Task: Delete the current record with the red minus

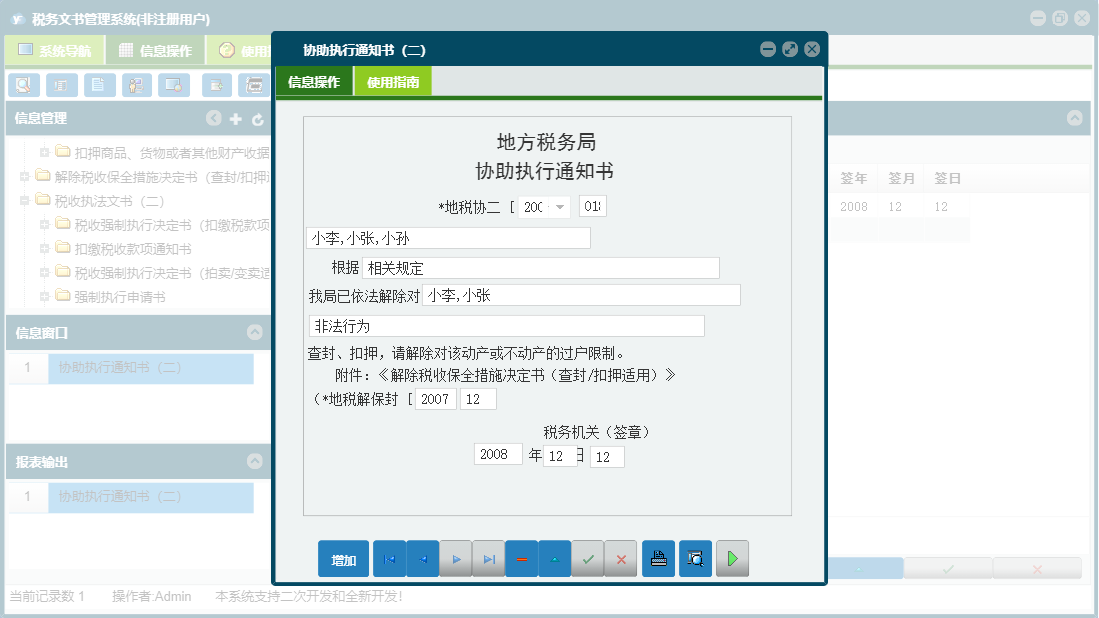Action: click(521, 558)
